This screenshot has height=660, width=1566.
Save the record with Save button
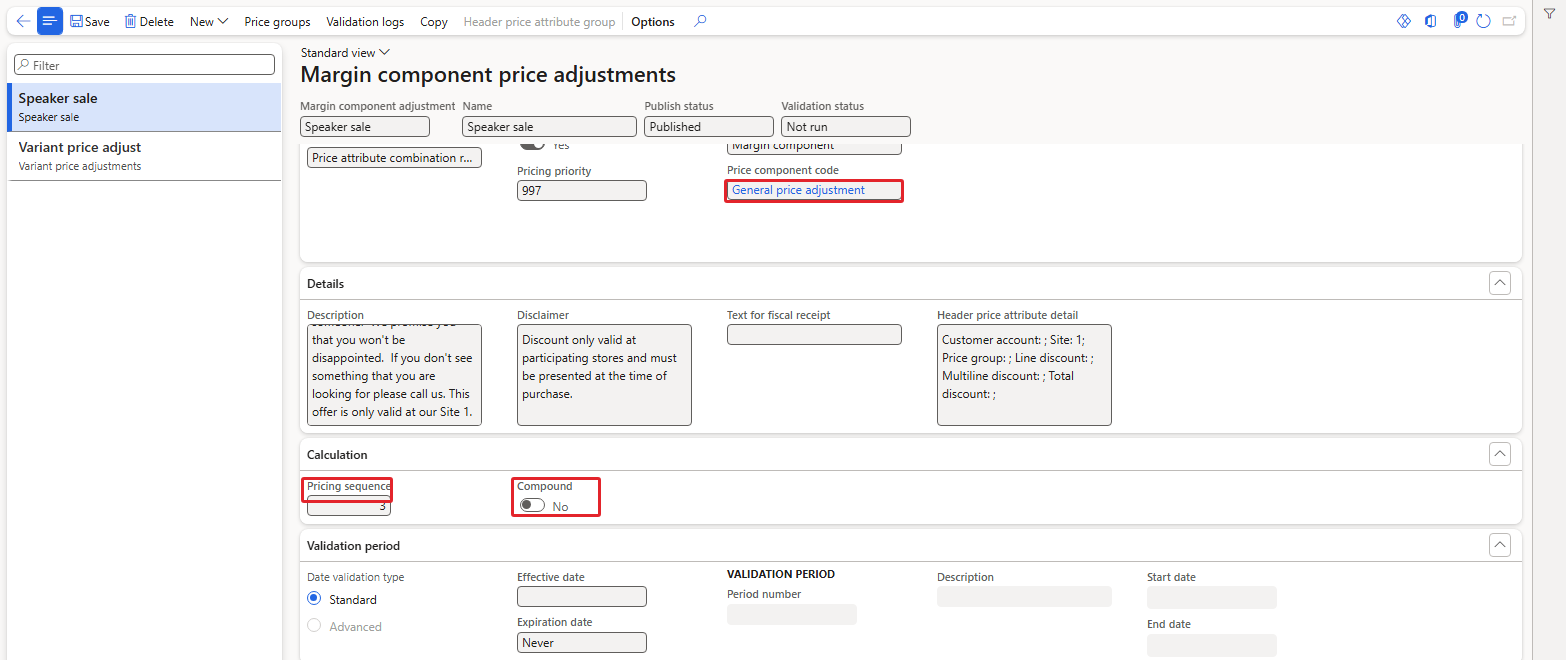coord(90,21)
